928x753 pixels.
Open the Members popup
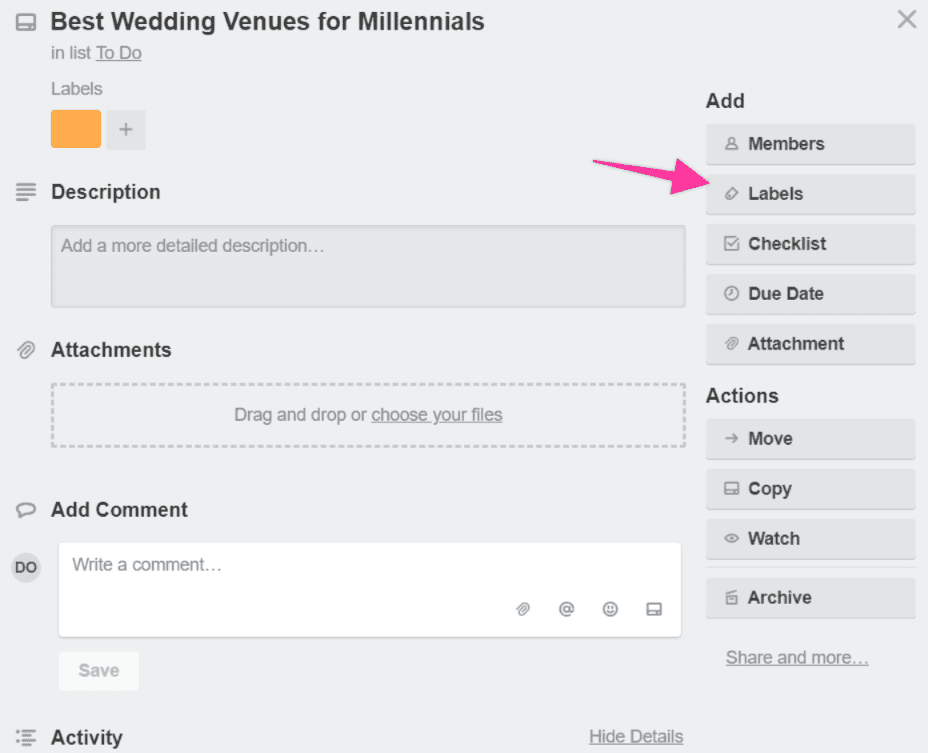click(810, 144)
